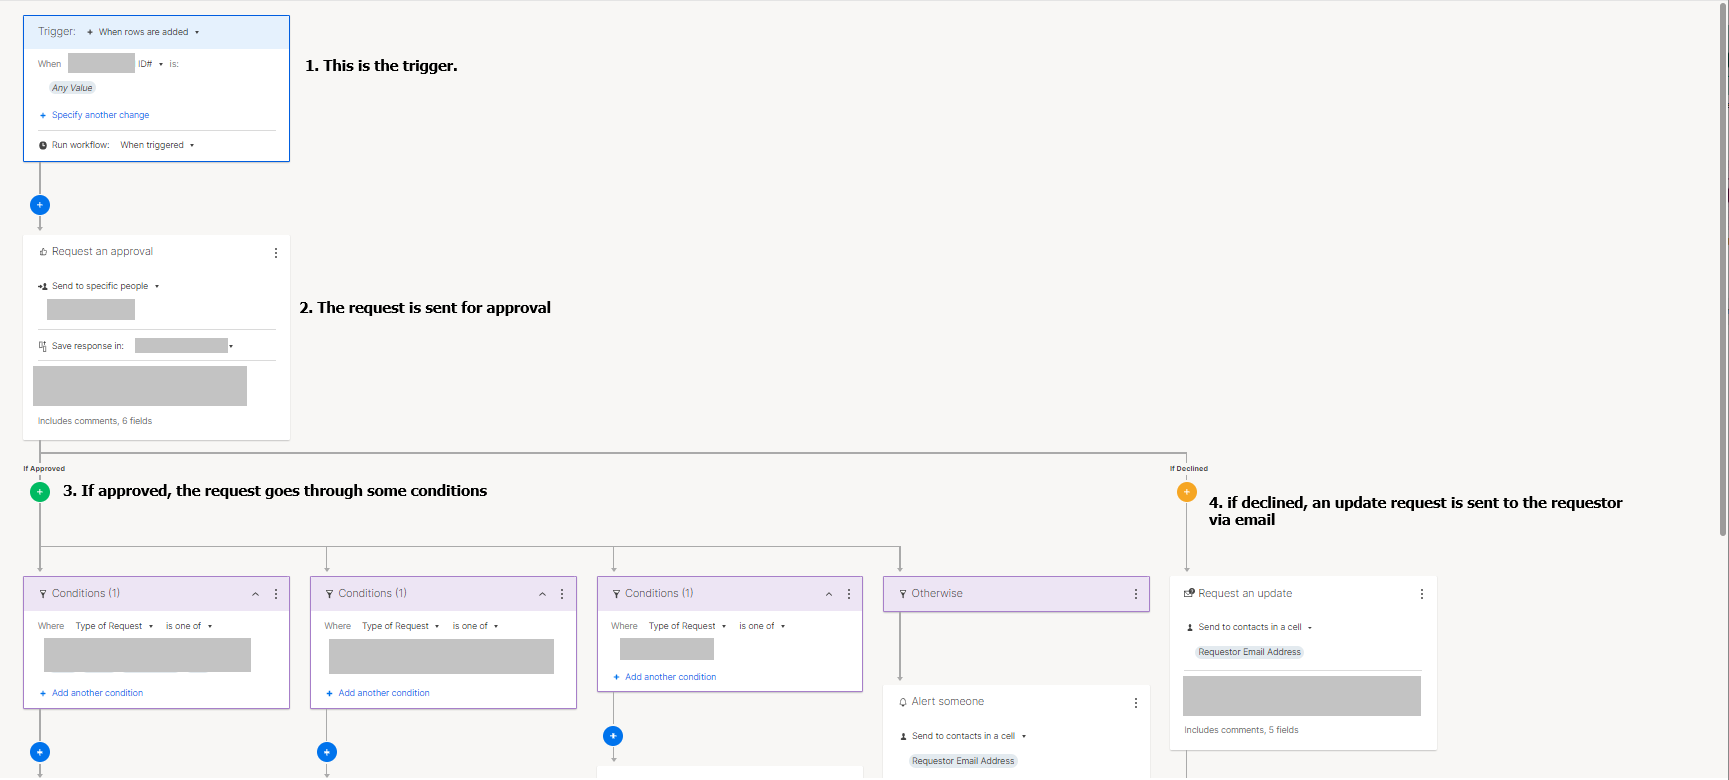Image resolution: width=1729 pixels, height=780 pixels.
Task: Click 'Includes comments, 5 fields' text
Action: coord(1241,730)
